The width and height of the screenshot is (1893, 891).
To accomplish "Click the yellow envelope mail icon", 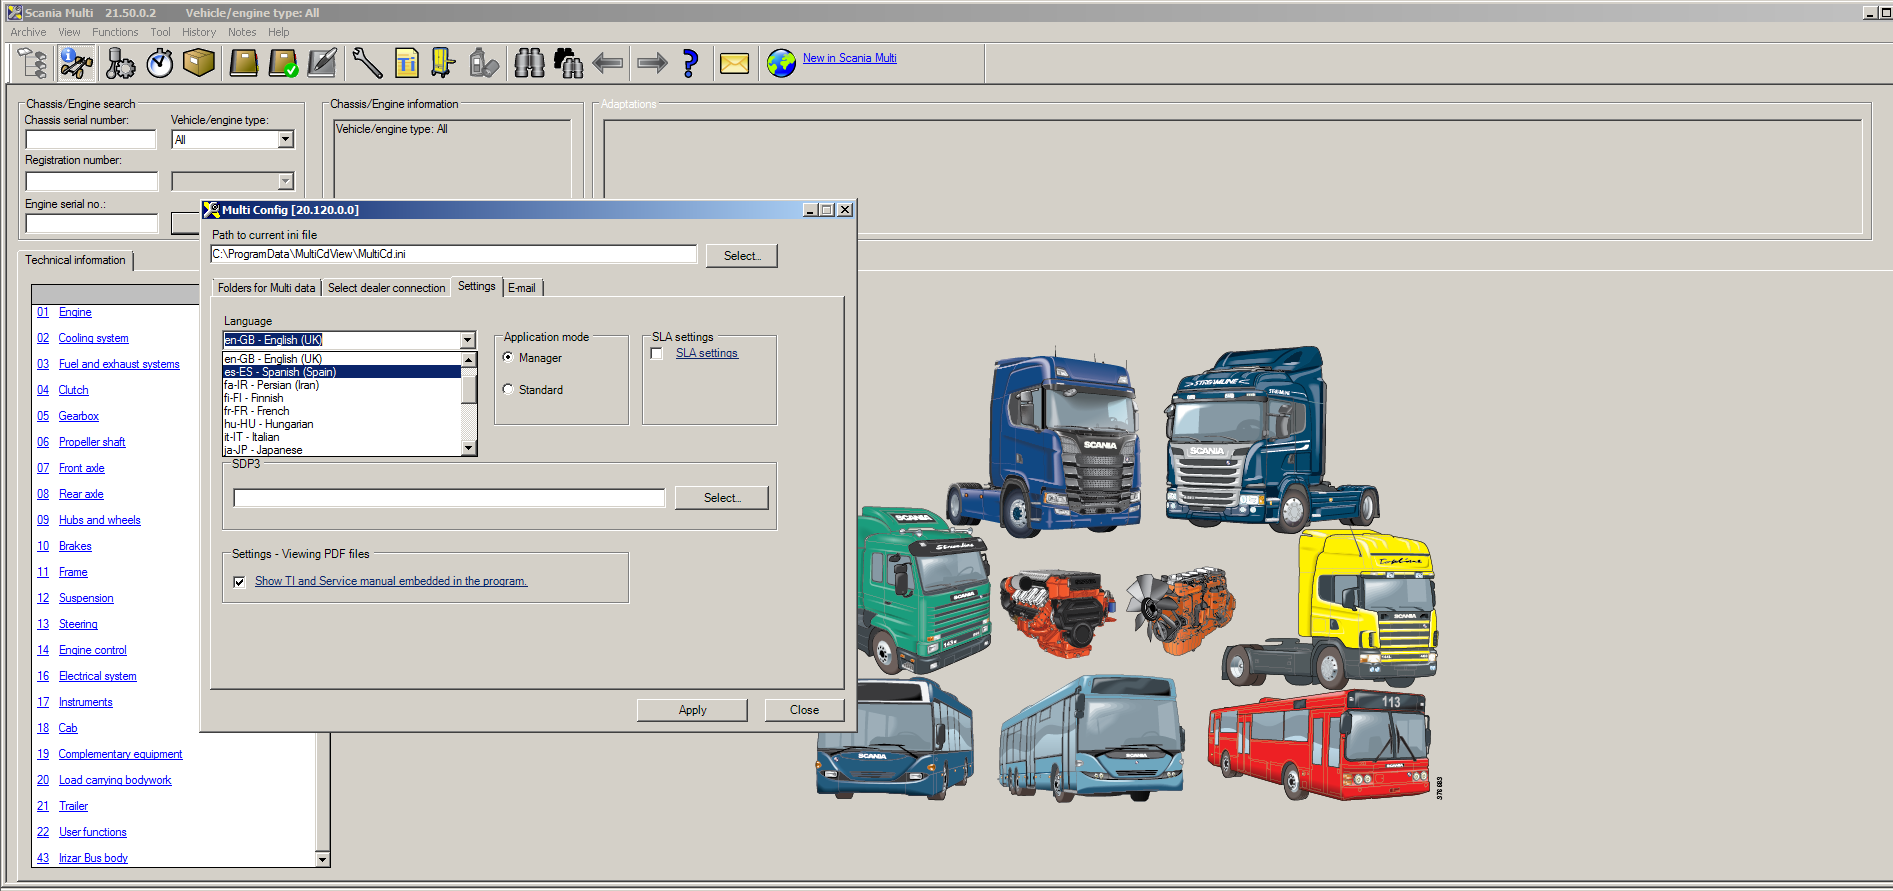I will [735, 63].
